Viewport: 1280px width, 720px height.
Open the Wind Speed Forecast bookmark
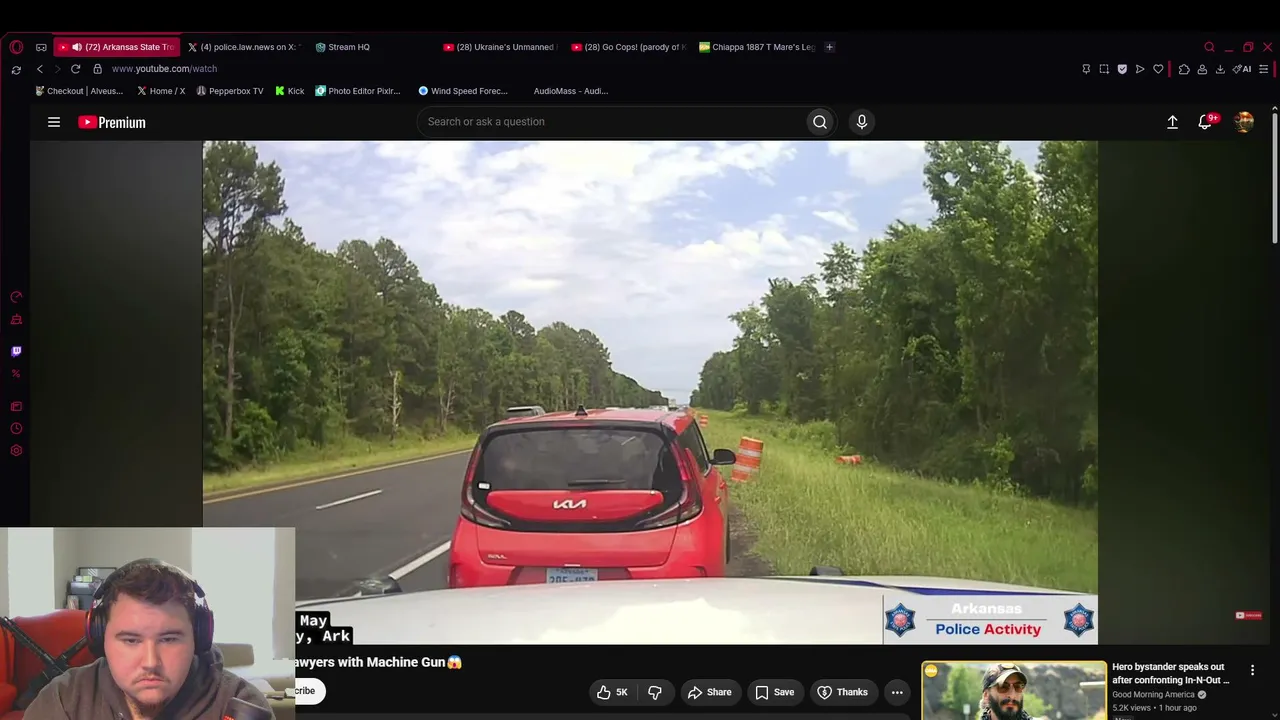coord(463,91)
